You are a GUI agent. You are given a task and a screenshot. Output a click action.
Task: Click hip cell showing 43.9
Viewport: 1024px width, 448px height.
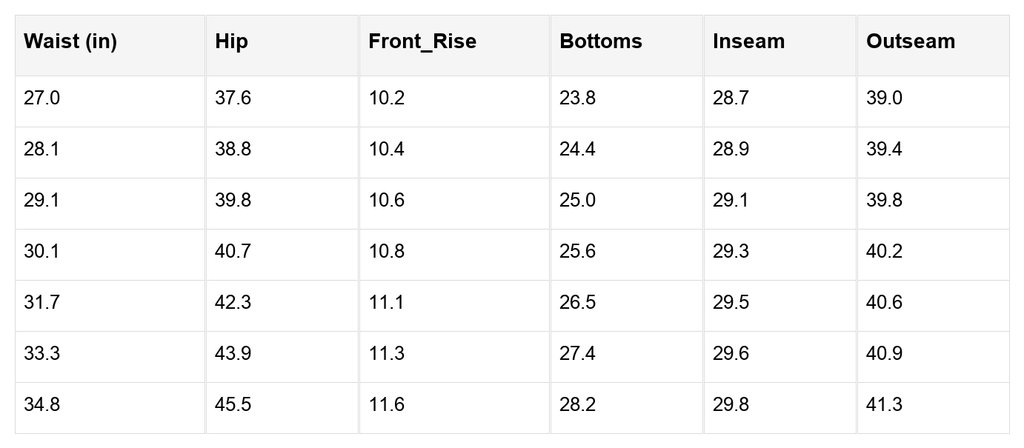tap(233, 354)
